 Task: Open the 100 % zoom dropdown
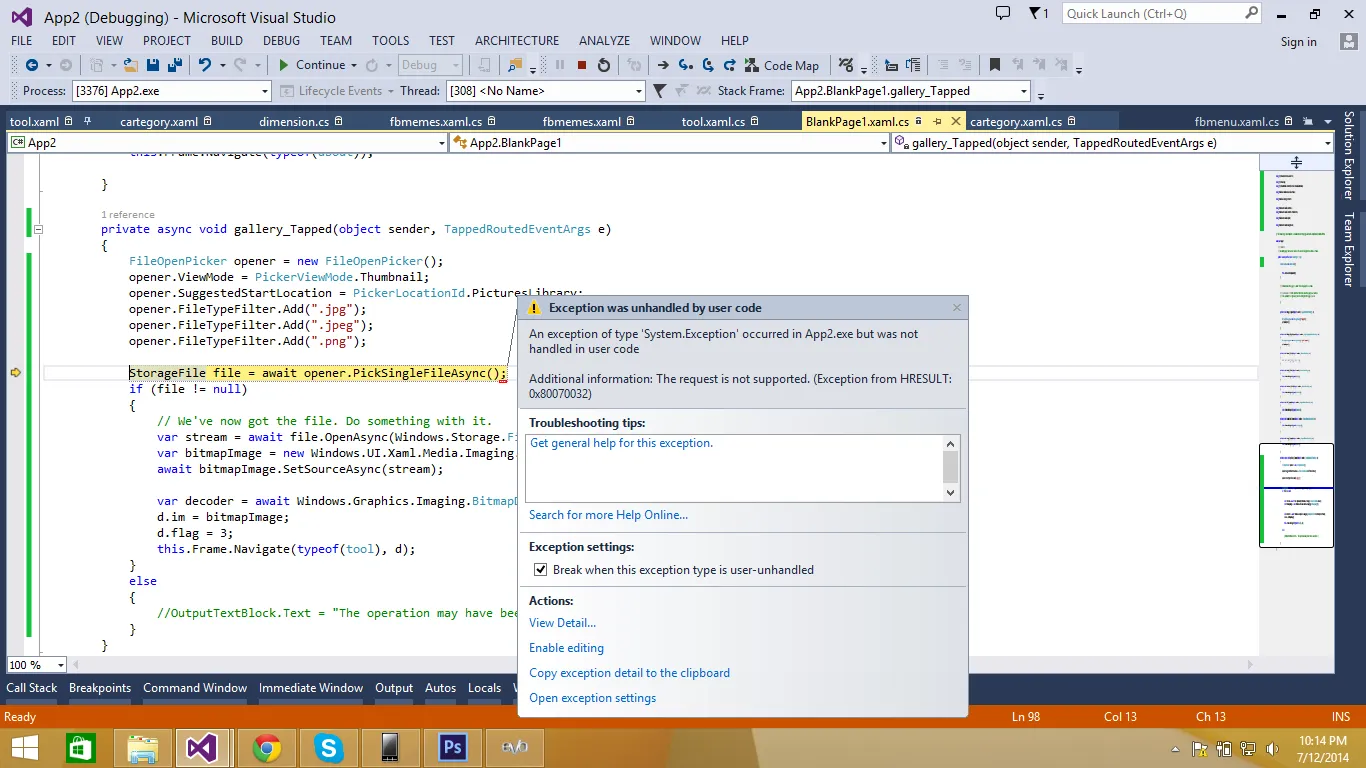tap(36, 665)
